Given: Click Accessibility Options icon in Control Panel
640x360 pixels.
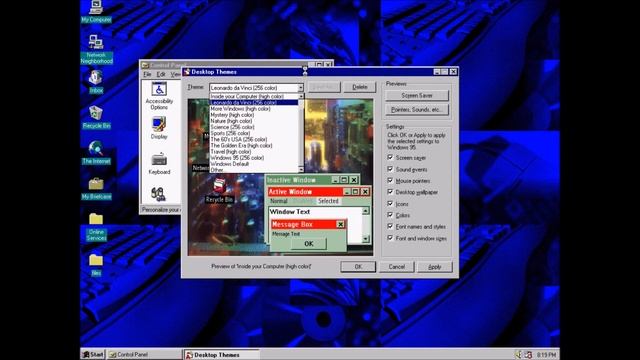Looking at the screenshot, I should tap(159, 89).
